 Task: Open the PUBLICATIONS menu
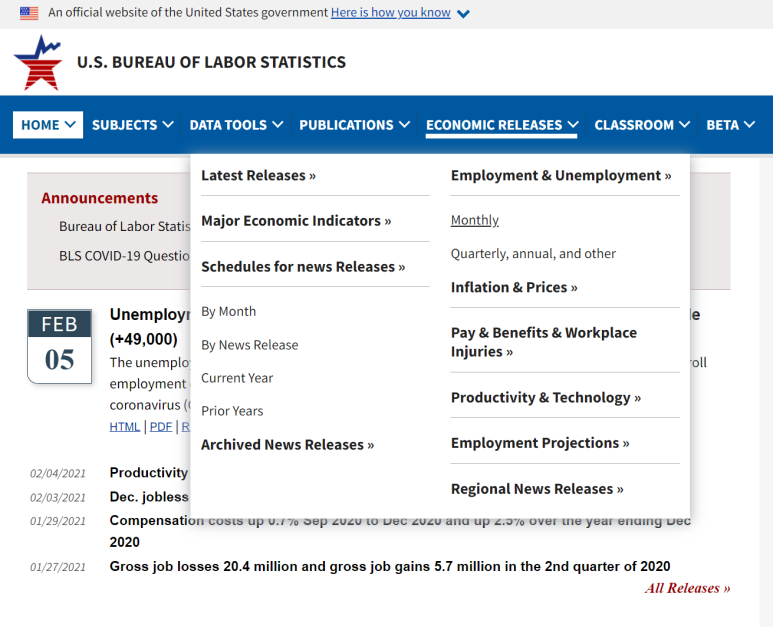(354, 125)
